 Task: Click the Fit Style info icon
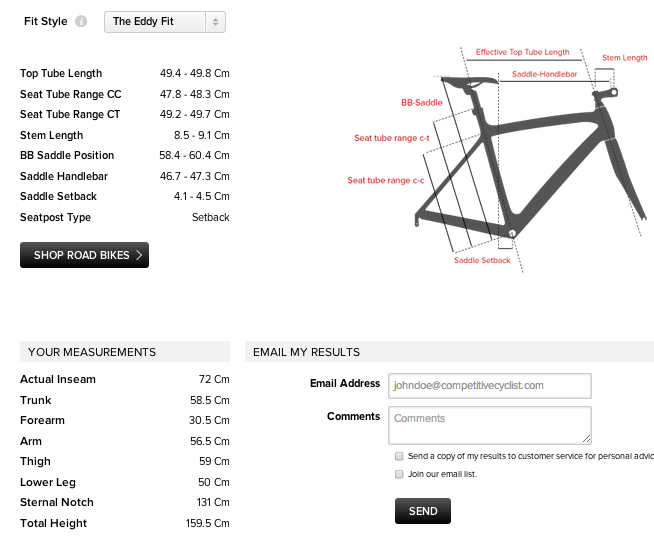click(x=81, y=21)
